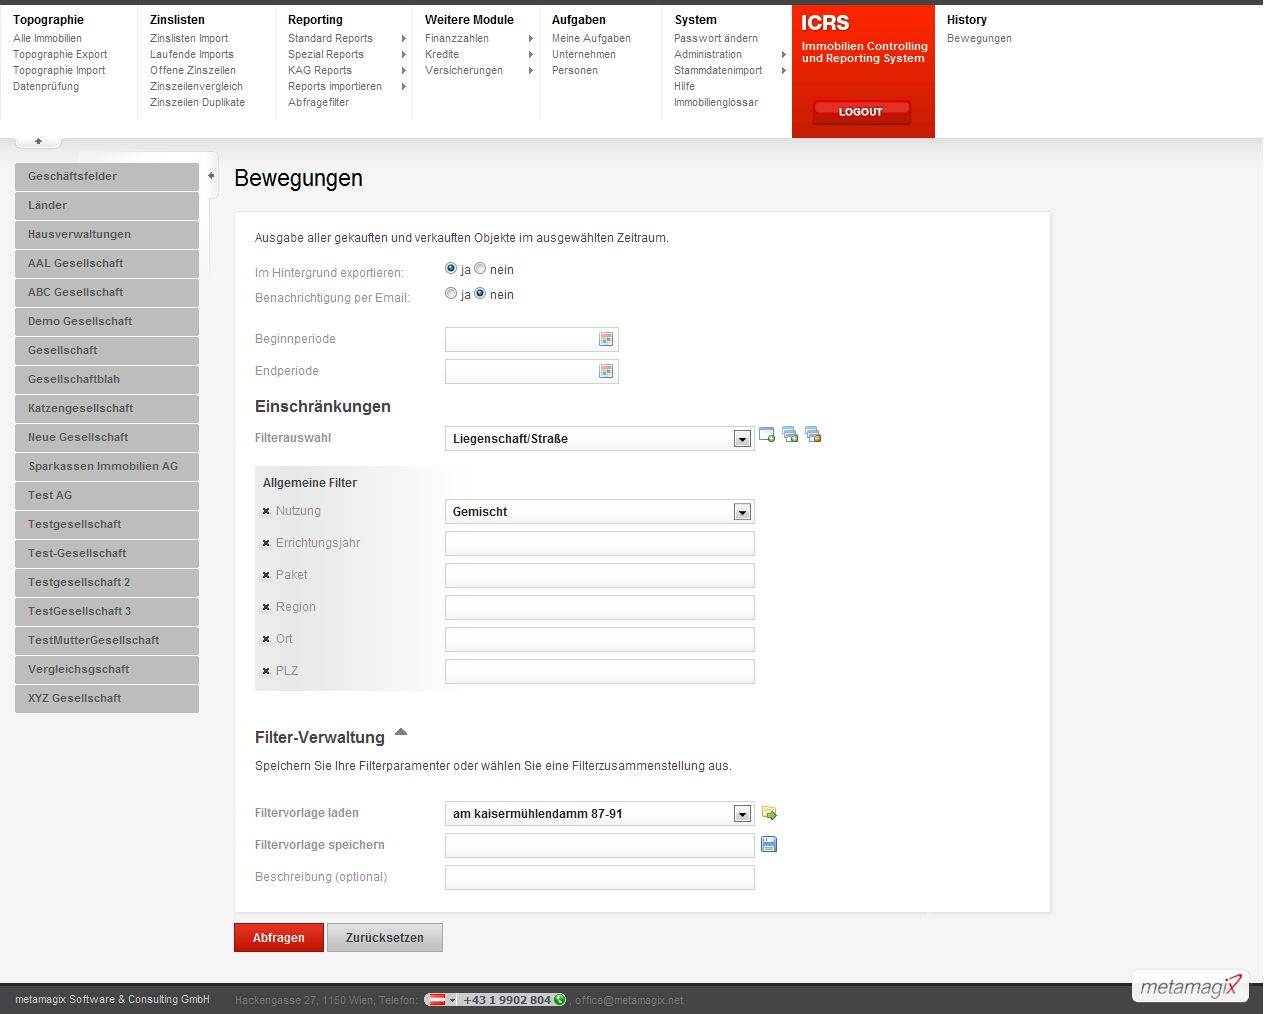This screenshot has width=1280, height=1014.
Task: Open the Abfragefilter link
Action: [318, 103]
